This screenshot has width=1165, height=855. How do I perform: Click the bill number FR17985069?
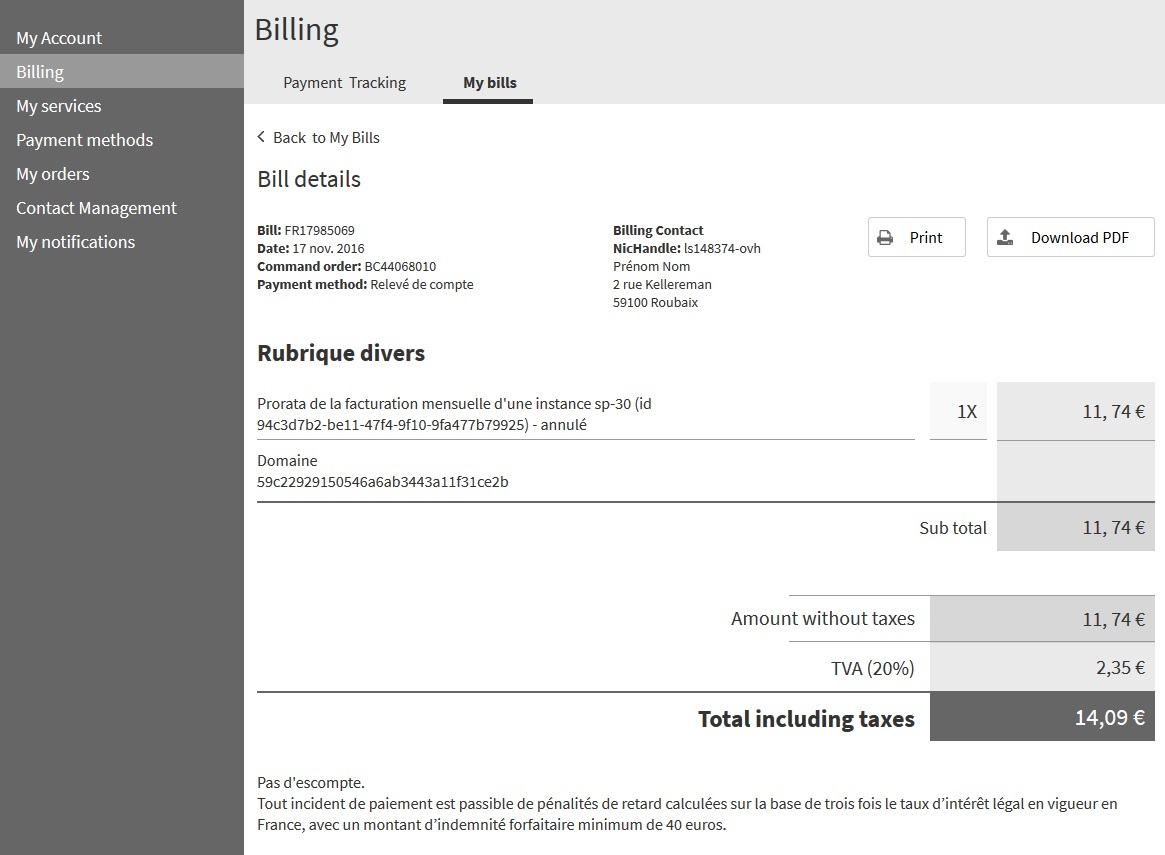[x=319, y=230]
